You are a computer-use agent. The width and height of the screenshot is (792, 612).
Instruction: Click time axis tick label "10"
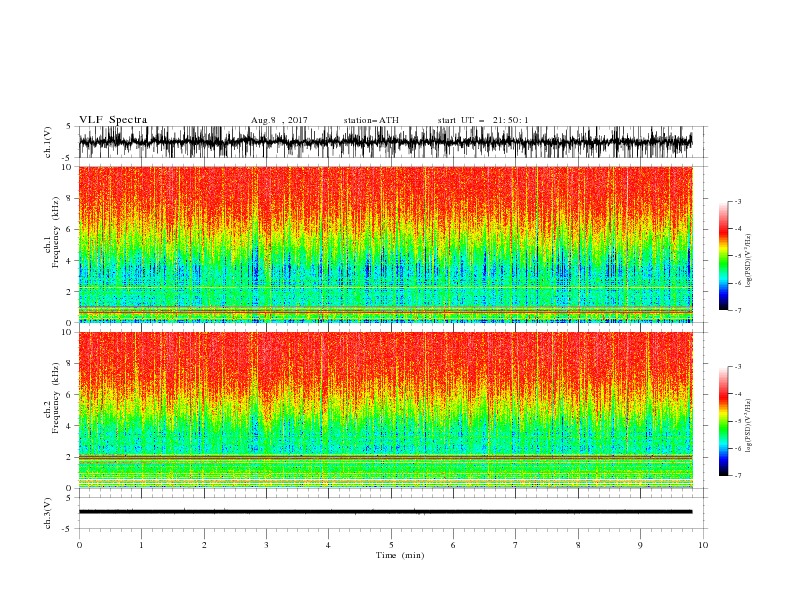[x=703, y=545]
